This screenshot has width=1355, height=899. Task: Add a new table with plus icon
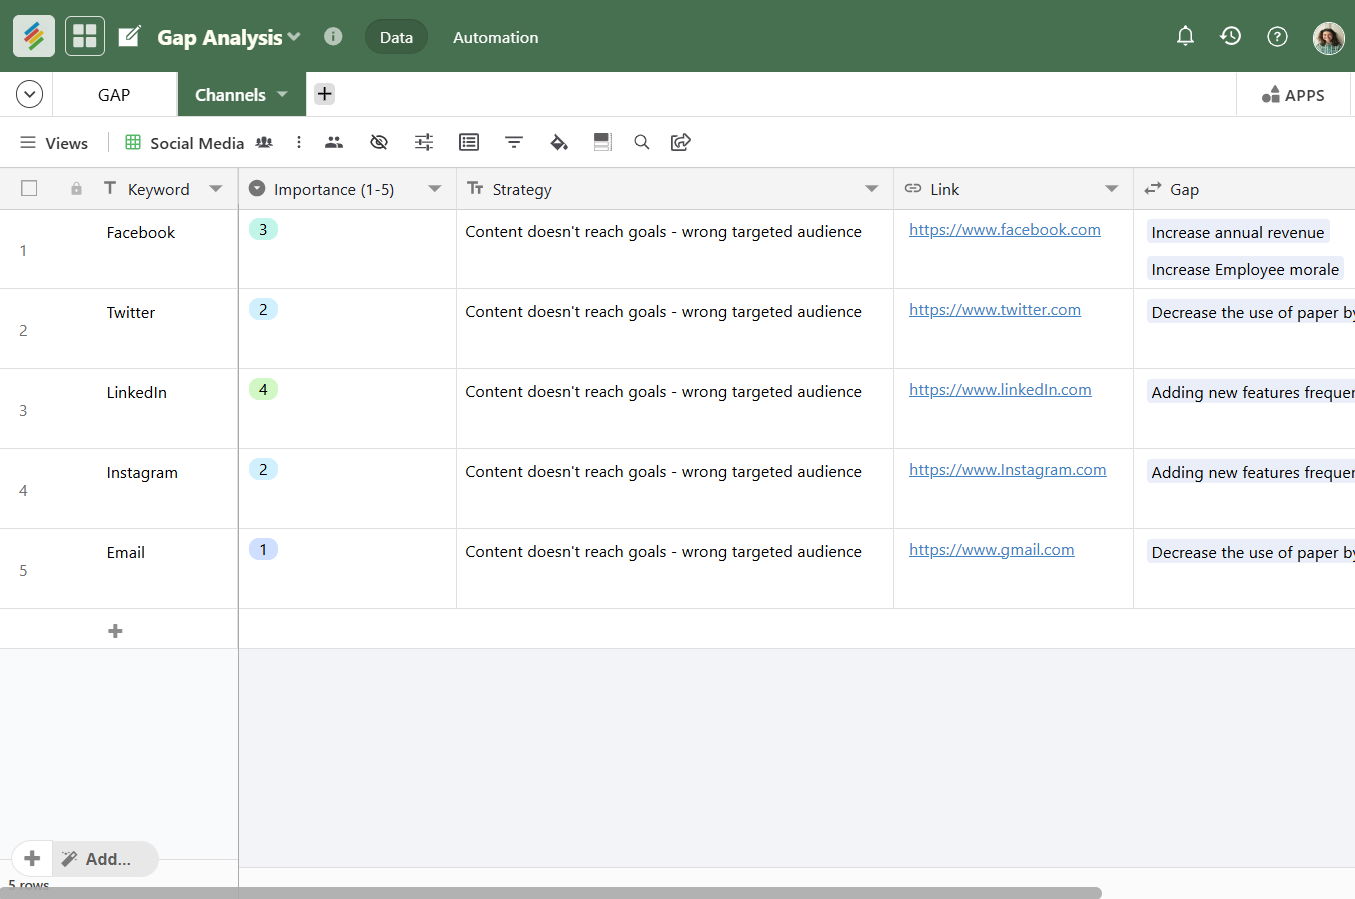[324, 94]
